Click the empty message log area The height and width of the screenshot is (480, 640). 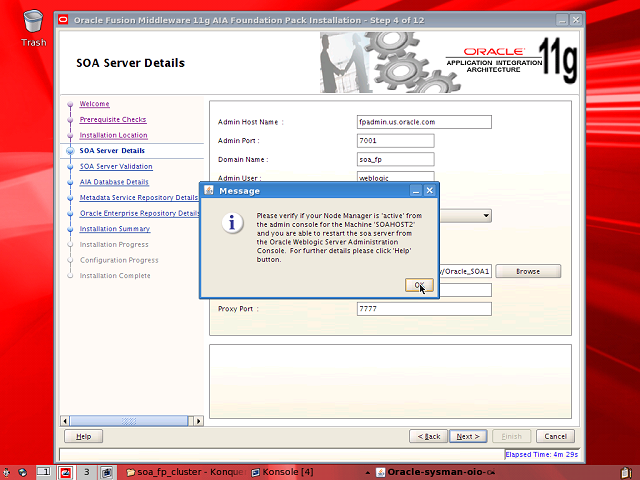tap(390, 381)
